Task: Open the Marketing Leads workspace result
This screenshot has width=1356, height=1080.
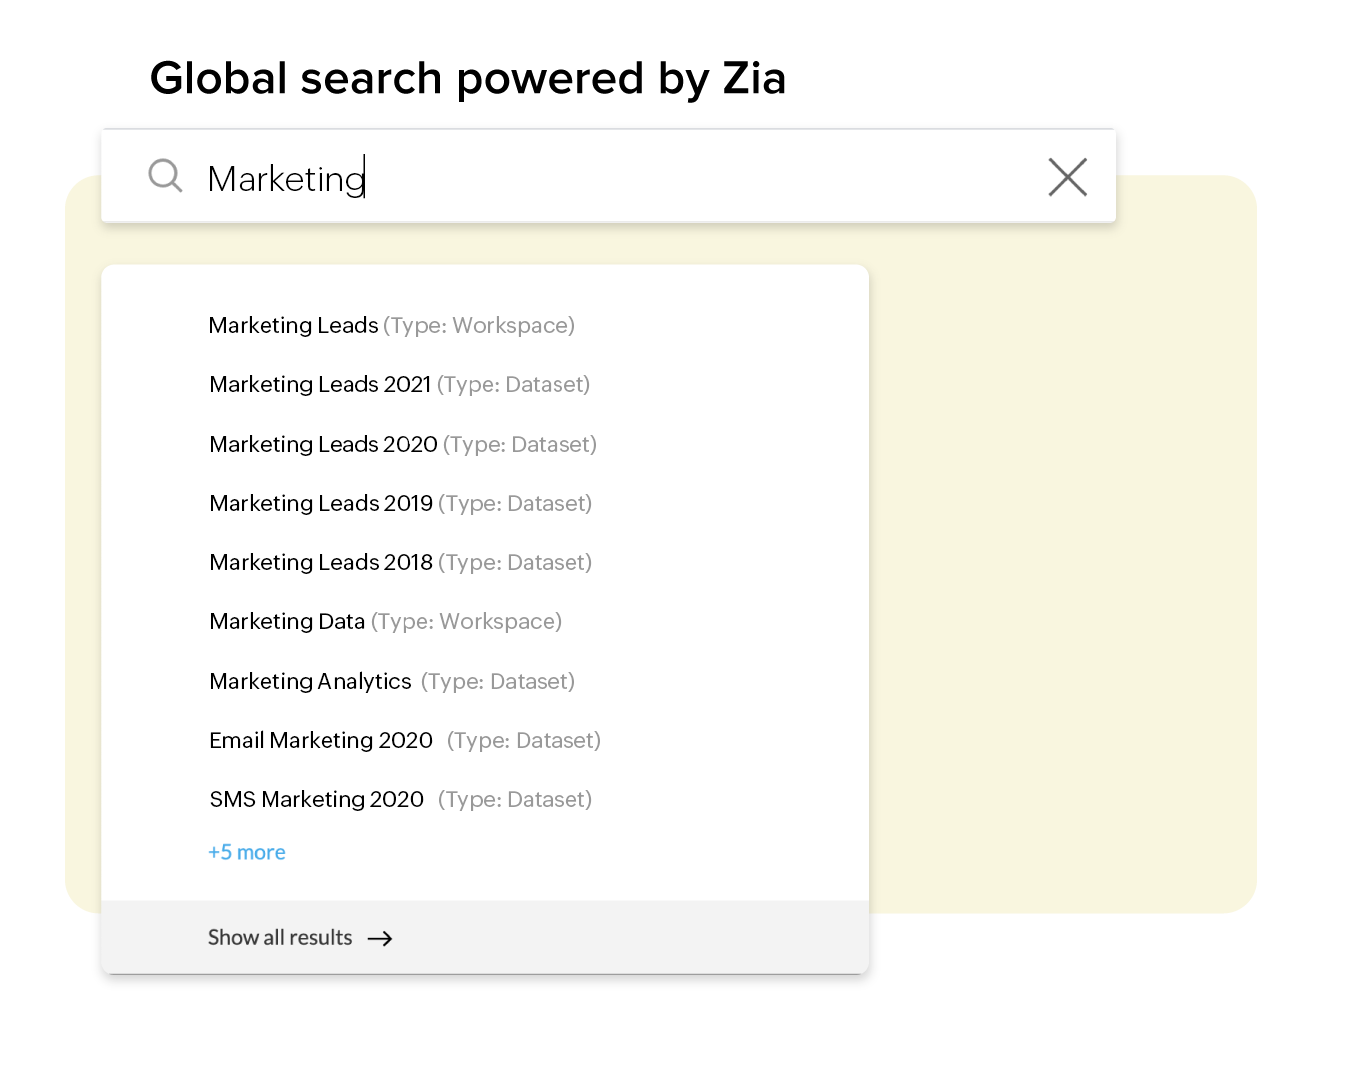Action: pos(293,326)
